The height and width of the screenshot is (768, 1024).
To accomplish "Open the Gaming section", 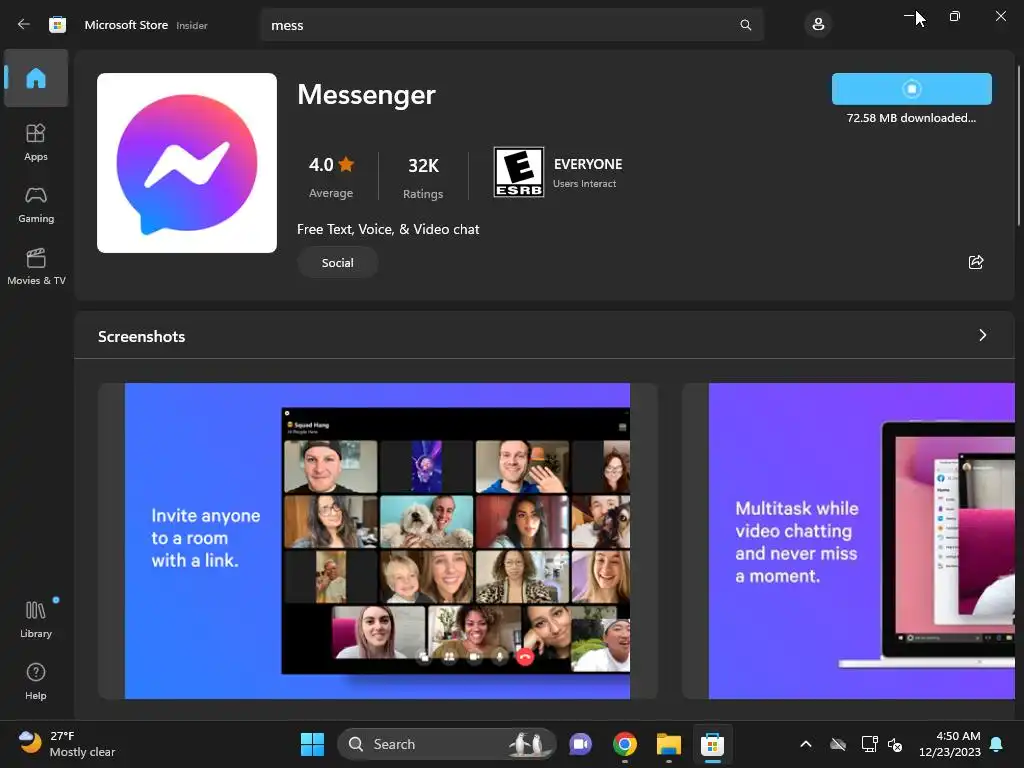I will (36, 204).
